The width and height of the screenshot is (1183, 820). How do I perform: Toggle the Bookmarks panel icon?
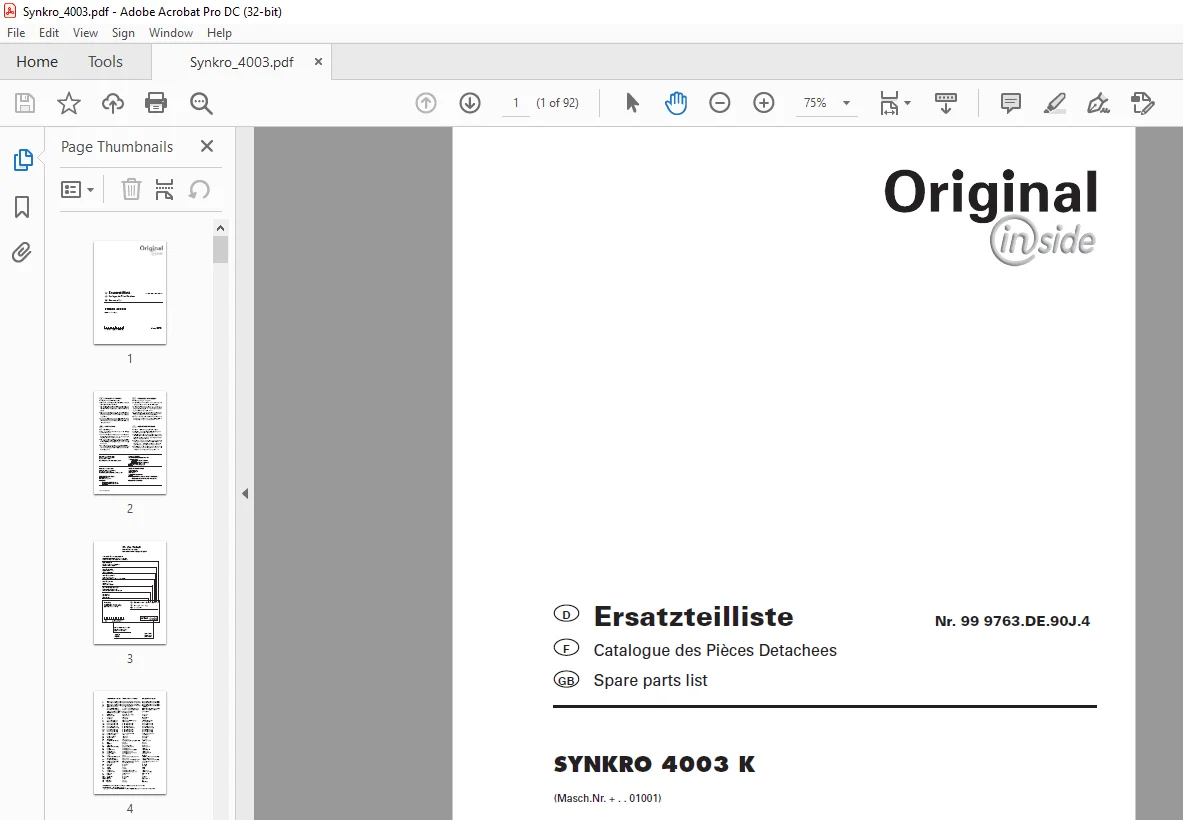coord(22,207)
